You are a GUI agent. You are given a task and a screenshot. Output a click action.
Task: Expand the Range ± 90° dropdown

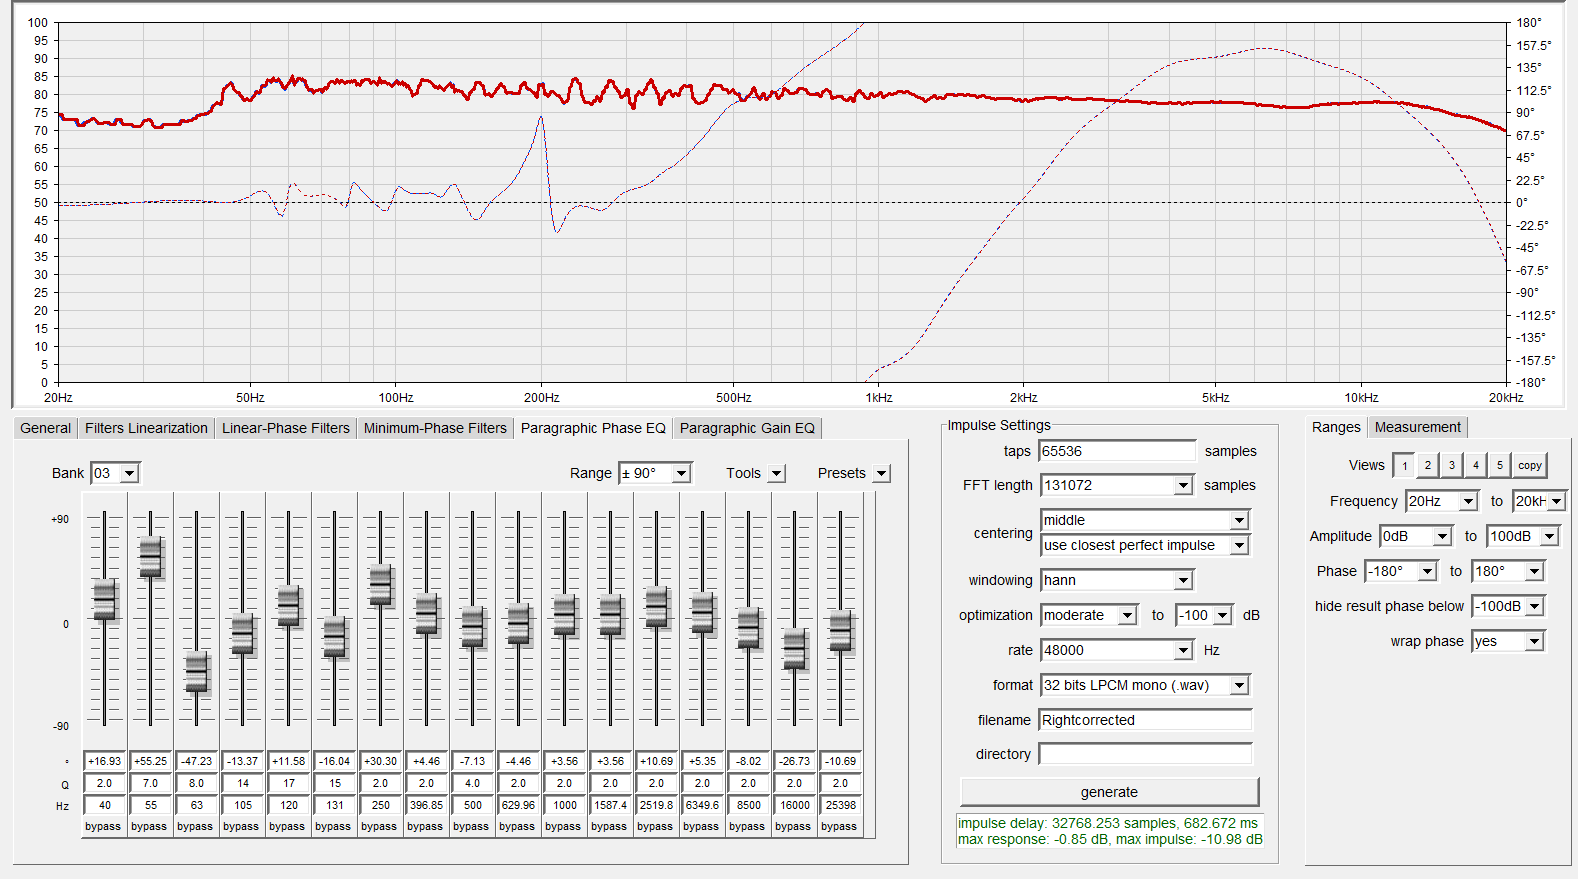pyautogui.click(x=681, y=473)
